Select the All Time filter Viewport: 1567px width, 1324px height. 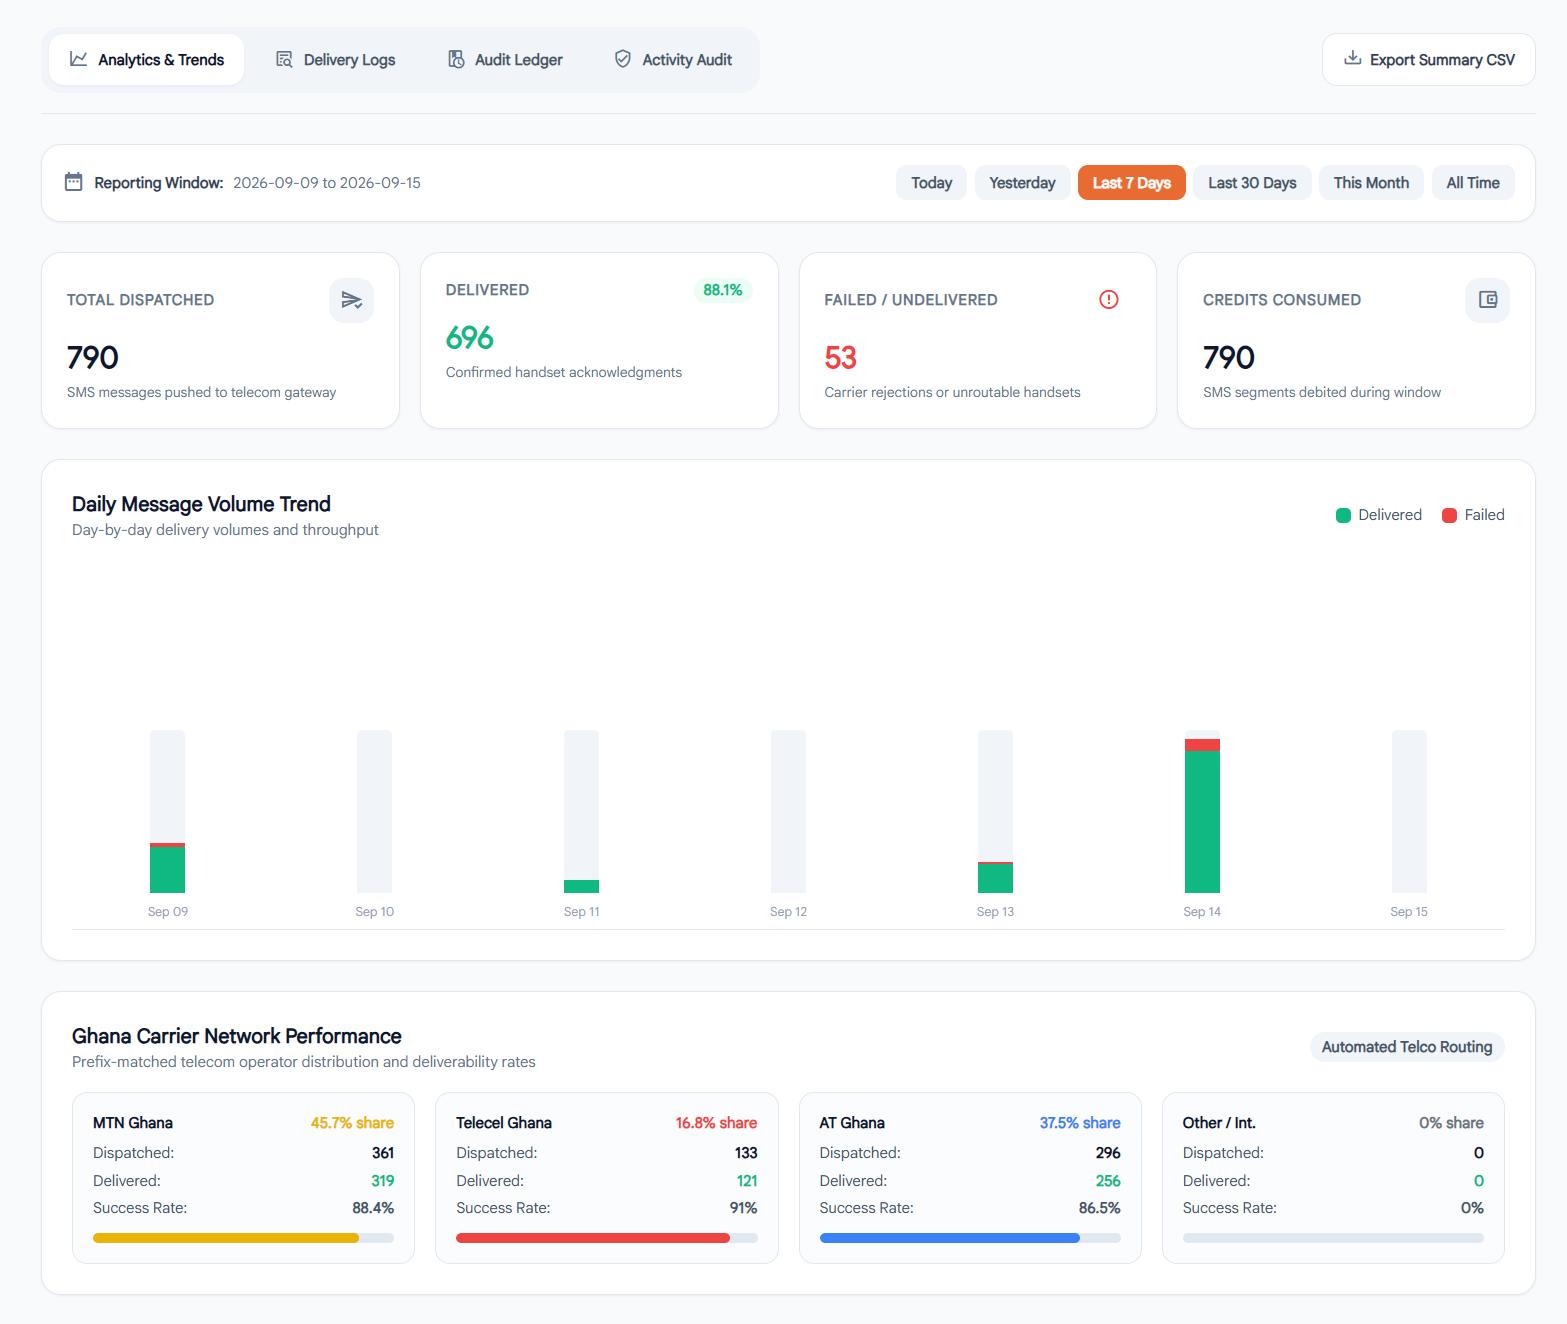tap(1473, 183)
